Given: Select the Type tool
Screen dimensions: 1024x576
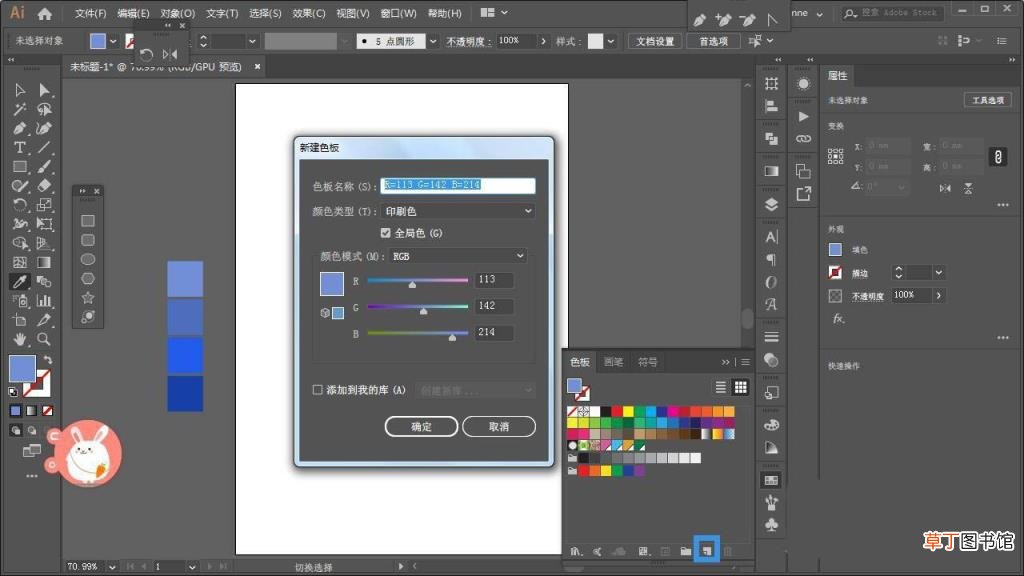Looking at the screenshot, I should pyautogui.click(x=20, y=147).
